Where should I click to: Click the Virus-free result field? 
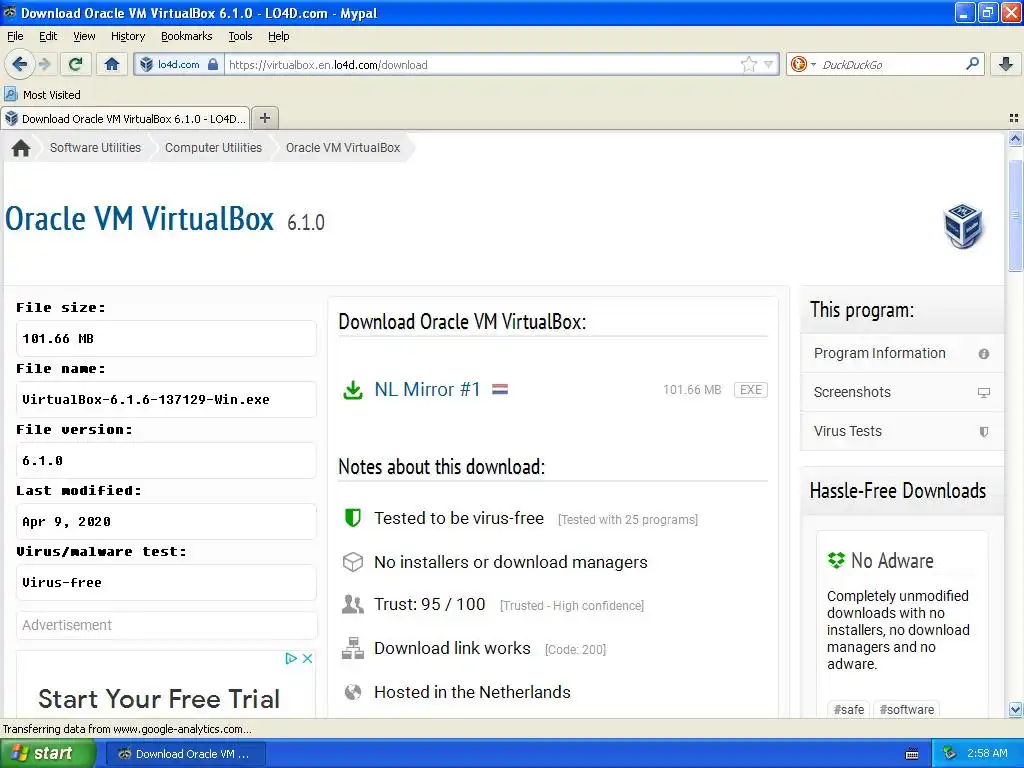(x=166, y=582)
